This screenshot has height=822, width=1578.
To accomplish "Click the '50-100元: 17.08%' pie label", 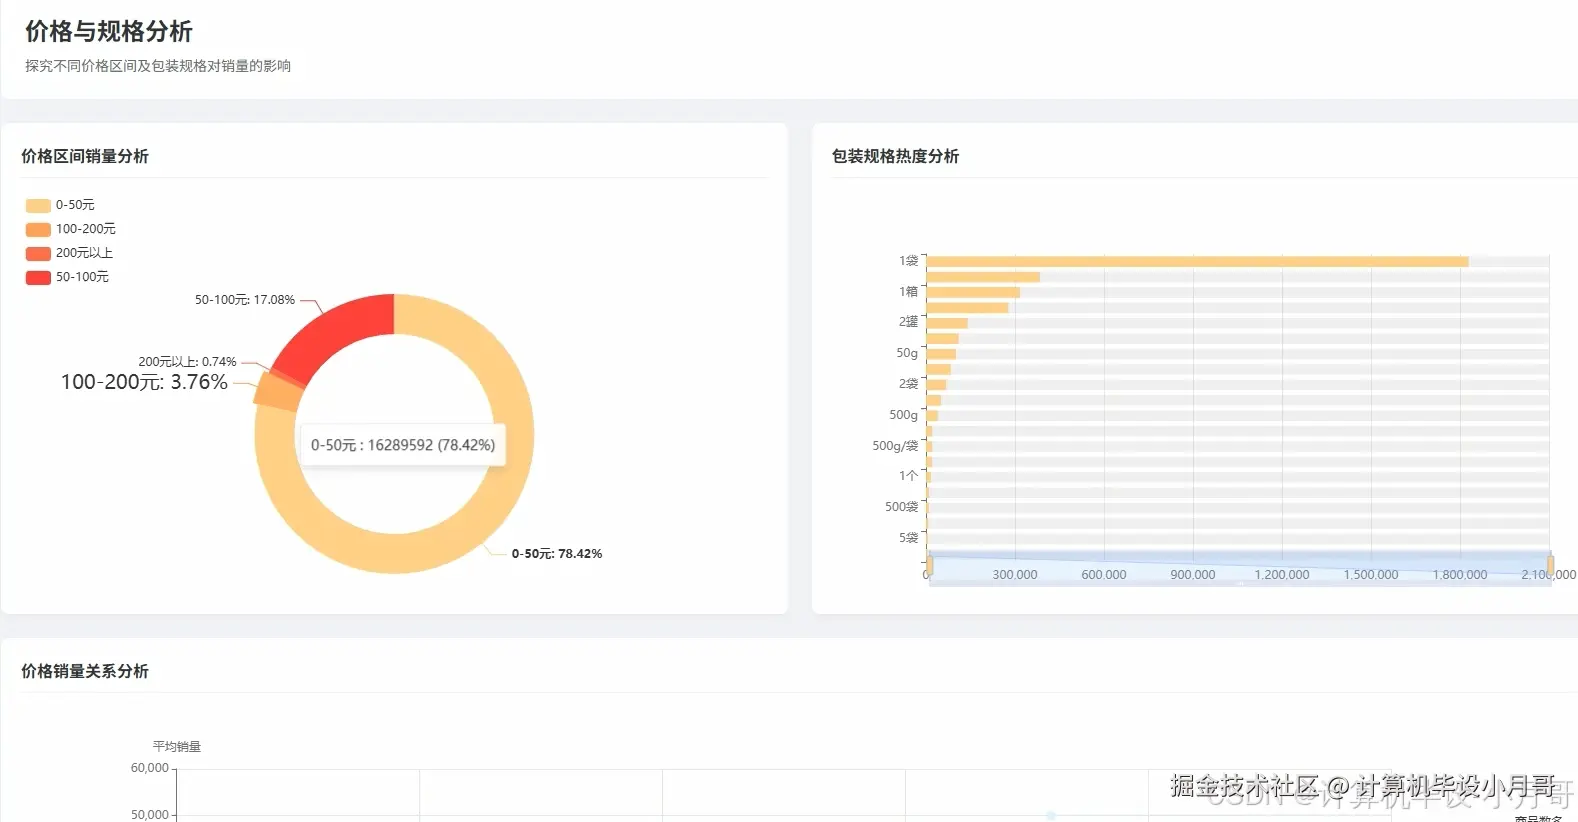I will (245, 300).
